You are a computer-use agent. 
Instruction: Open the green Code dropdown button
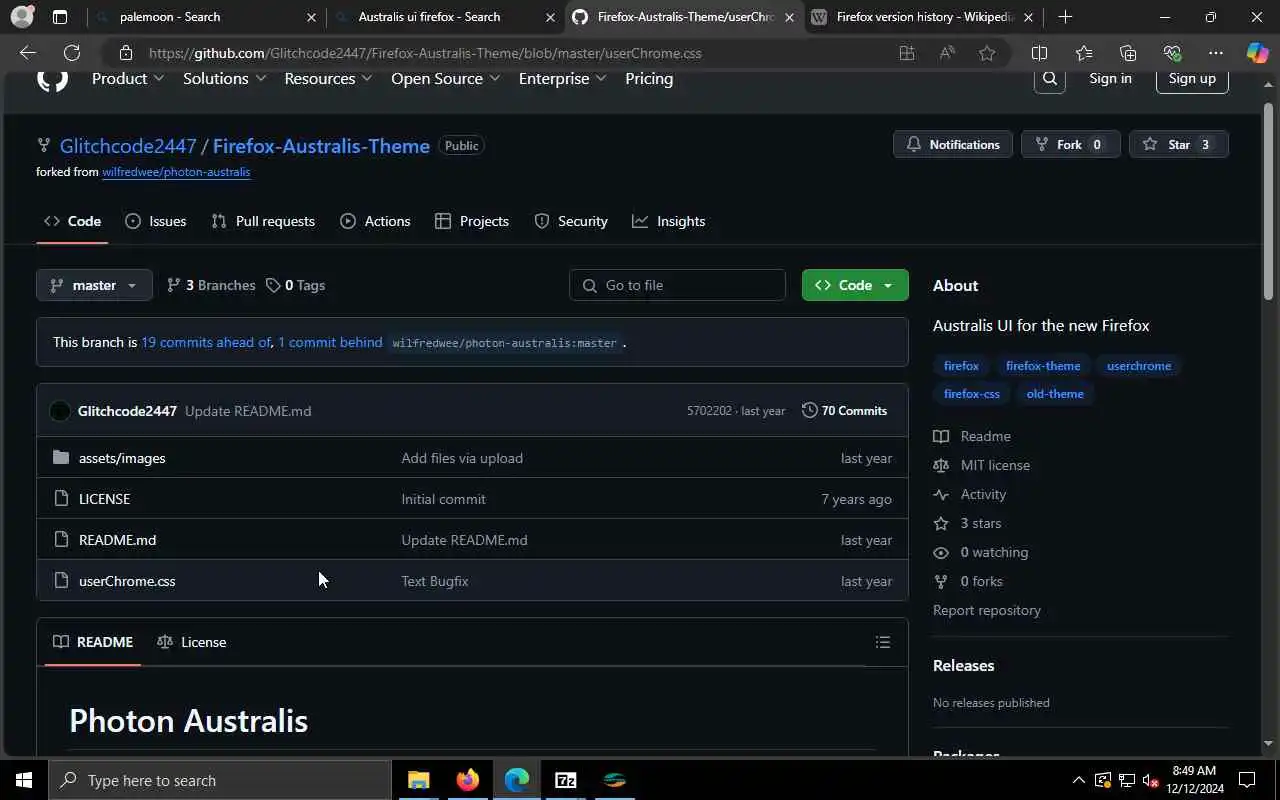(x=855, y=285)
